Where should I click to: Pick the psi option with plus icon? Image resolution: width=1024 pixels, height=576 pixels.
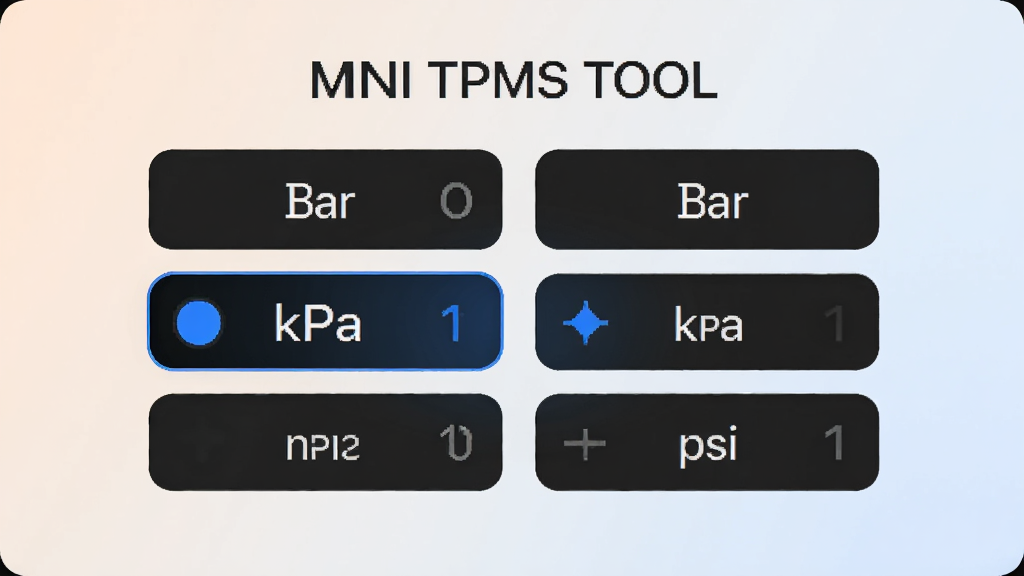coord(707,442)
